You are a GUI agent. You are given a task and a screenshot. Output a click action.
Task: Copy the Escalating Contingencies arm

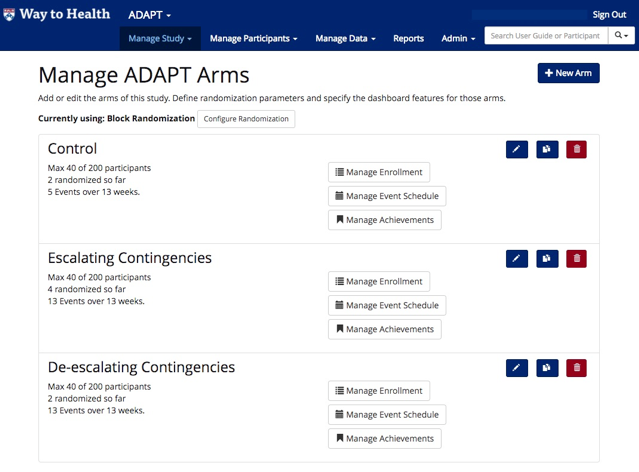point(547,259)
